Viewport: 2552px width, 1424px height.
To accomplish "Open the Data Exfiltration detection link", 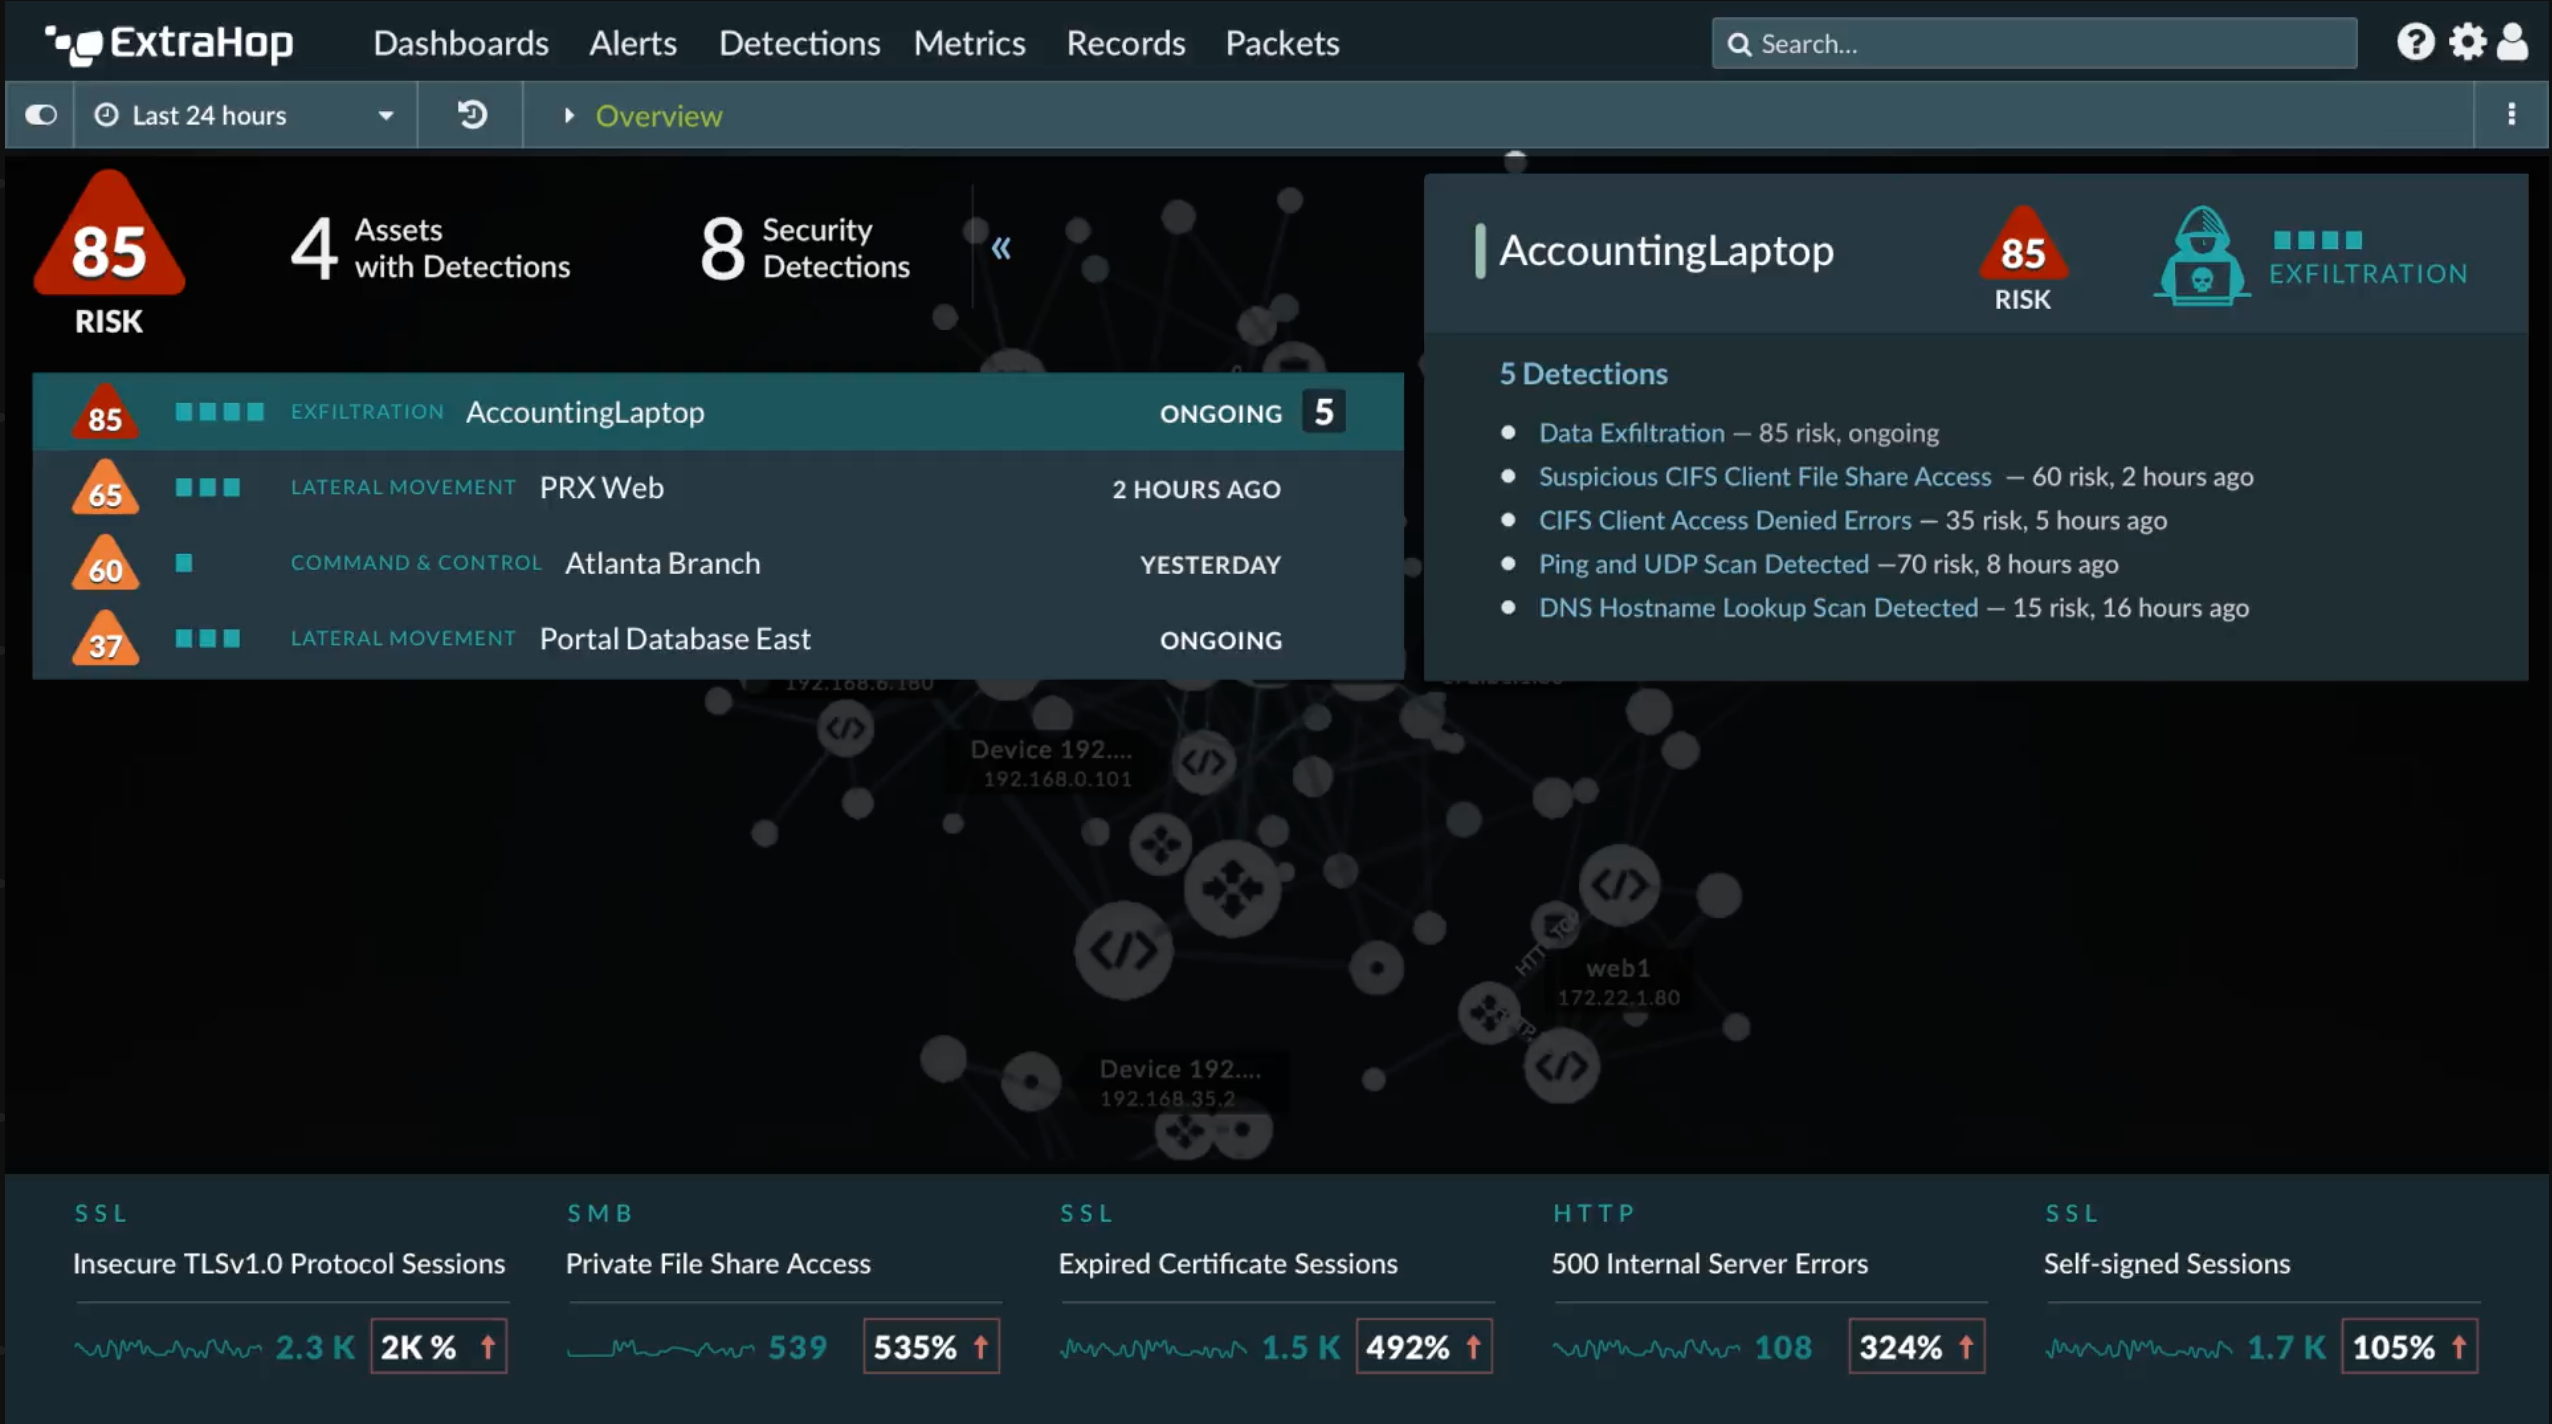I will tap(1631, 433).
